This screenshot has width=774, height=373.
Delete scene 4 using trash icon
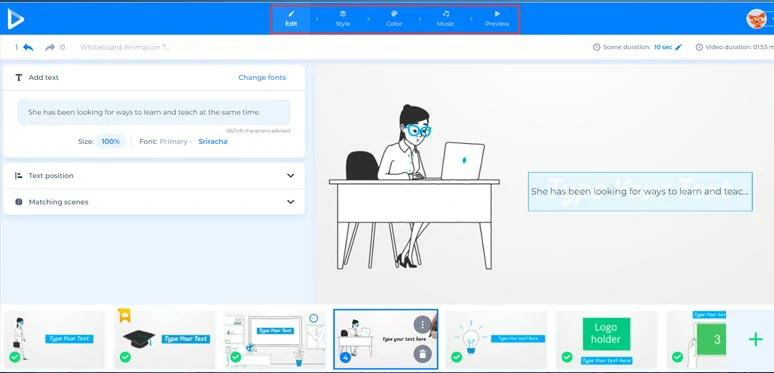pos(423,353)
